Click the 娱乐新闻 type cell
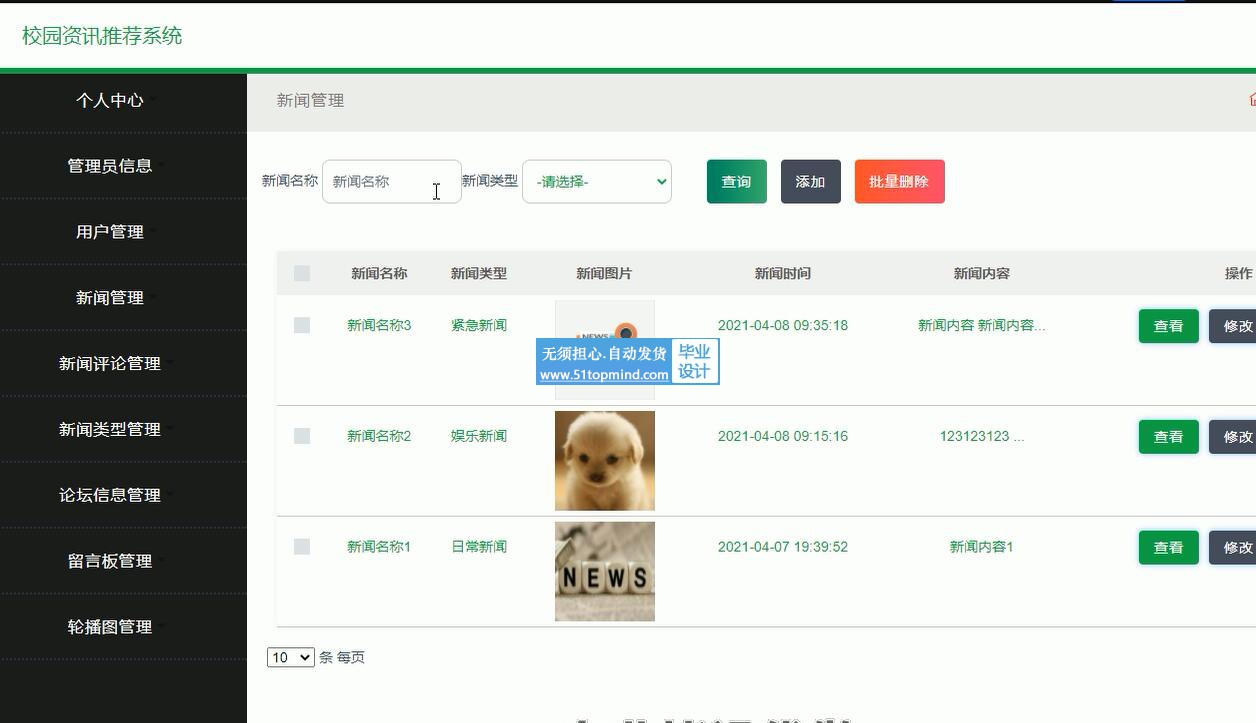Image resolution: width=1256 pixels, height=723 pixels. point(479,436)
